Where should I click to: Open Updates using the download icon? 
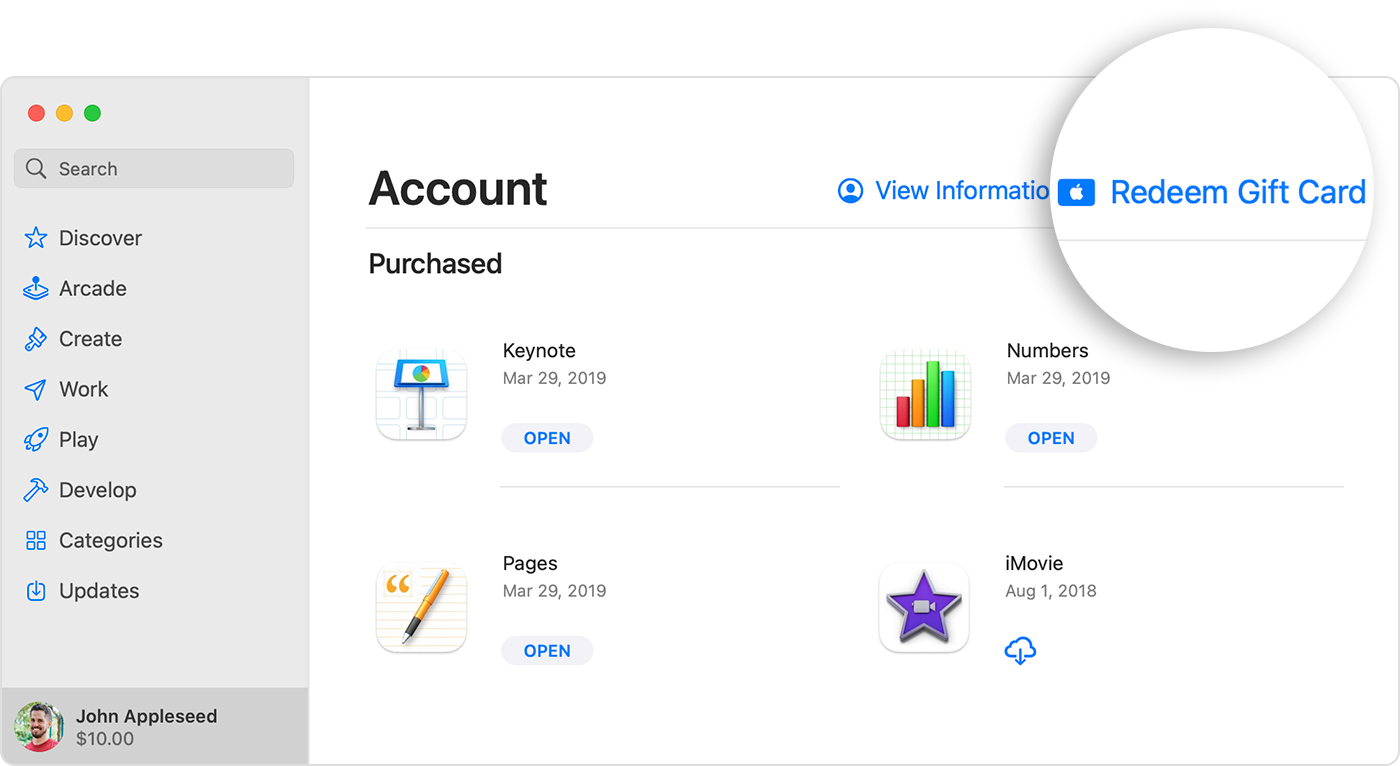pyautogui.click(x=35, y=590)
